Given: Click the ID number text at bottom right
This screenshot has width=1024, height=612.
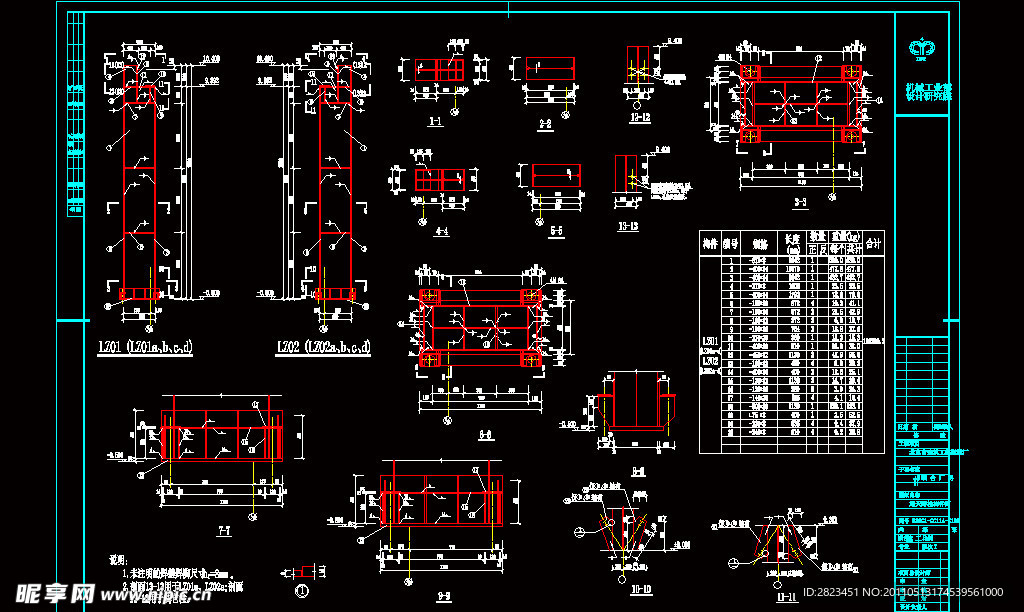Looking at the screenshot, I should (x=888, y=593).
